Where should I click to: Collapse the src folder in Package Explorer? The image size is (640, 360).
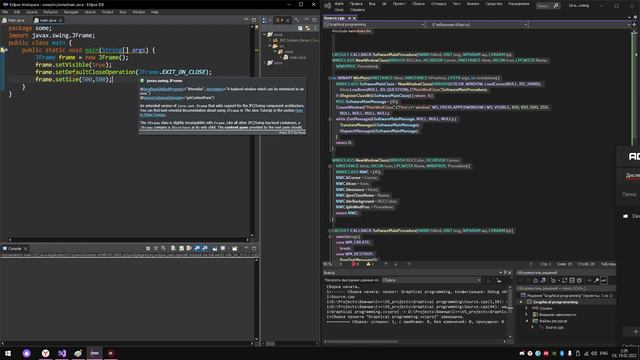[x=270, y=46]
